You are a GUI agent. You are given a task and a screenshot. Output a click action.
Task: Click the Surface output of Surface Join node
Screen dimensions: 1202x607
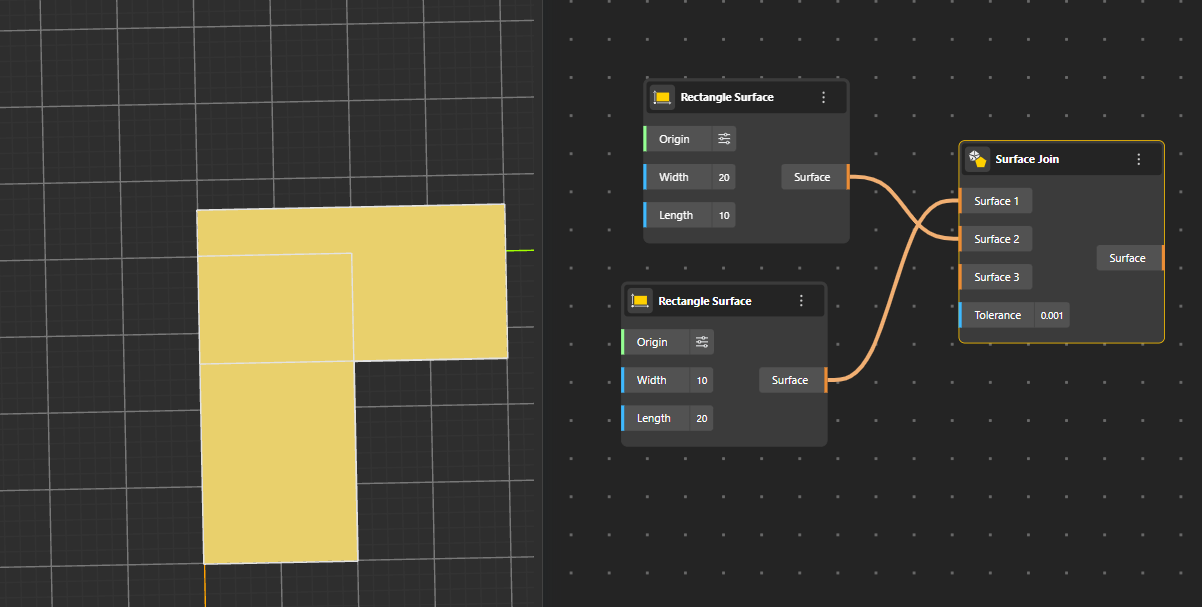[x=1130, y=258]
